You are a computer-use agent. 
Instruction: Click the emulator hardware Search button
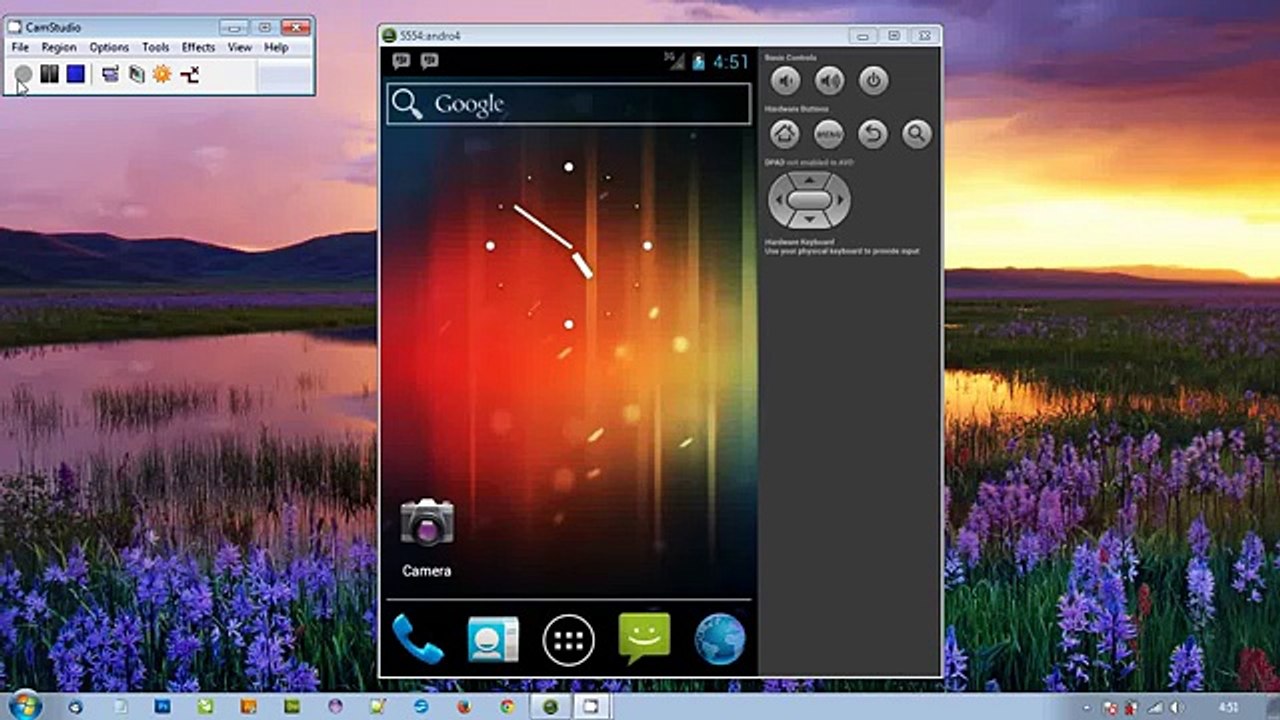[x=916, y=133]
